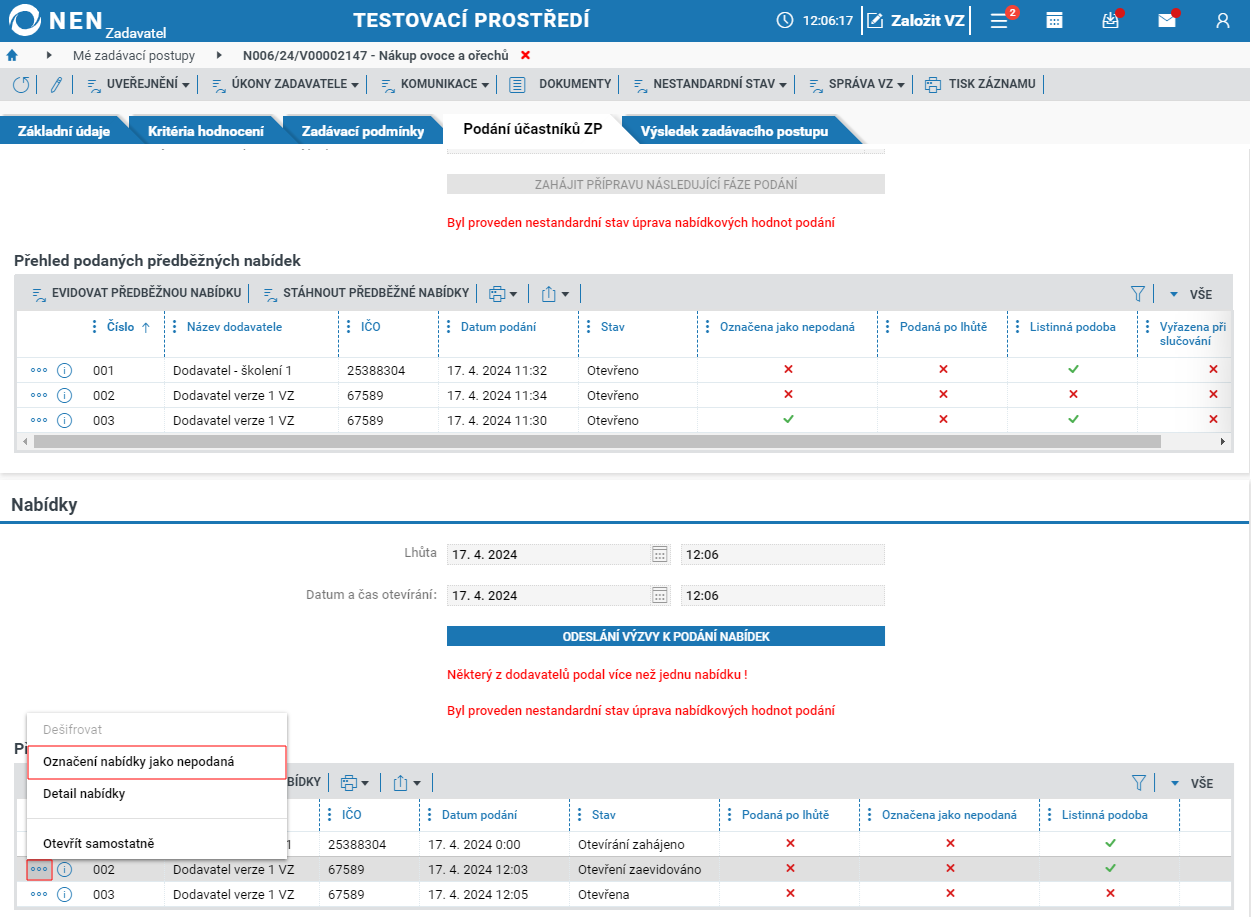Click filter icon in preliminary offers table
Image resolution: width=1251 pixels, height=917 pixels.
(x=1137, y=293)
